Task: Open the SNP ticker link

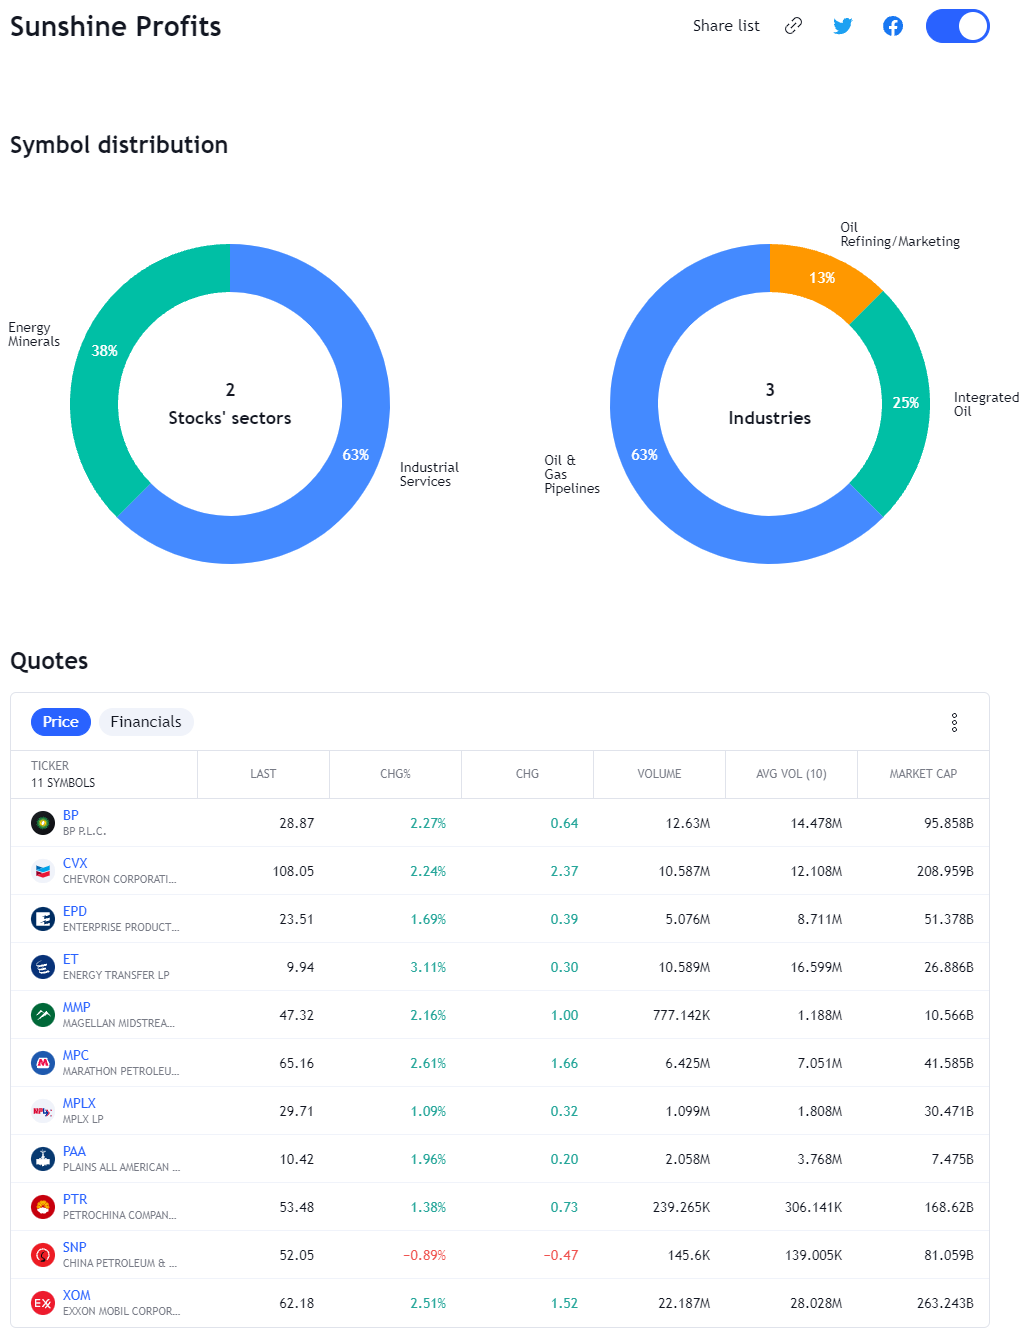Action: pyautogui.click(x=75, y=1247)
